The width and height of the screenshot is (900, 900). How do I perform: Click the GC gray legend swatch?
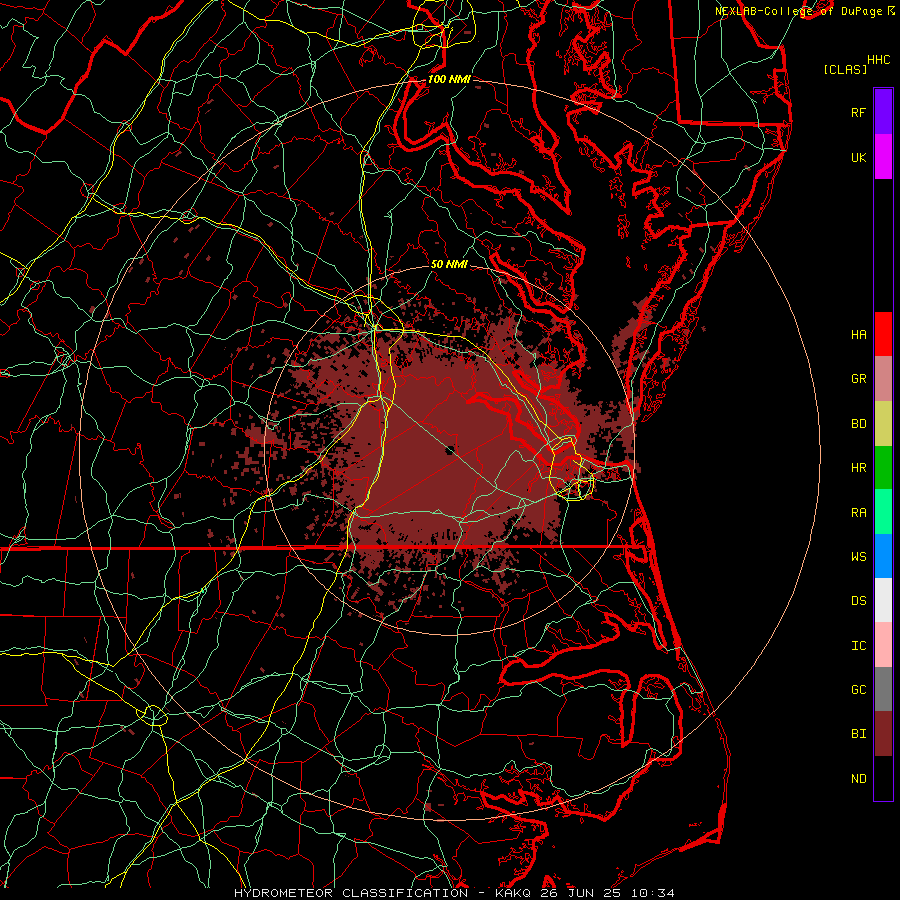pyautogui.click(x=883, y=689)
